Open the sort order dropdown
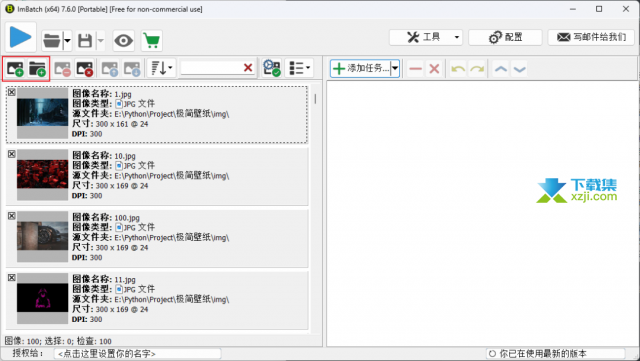The image size is (640, 361). pos(162,68)
